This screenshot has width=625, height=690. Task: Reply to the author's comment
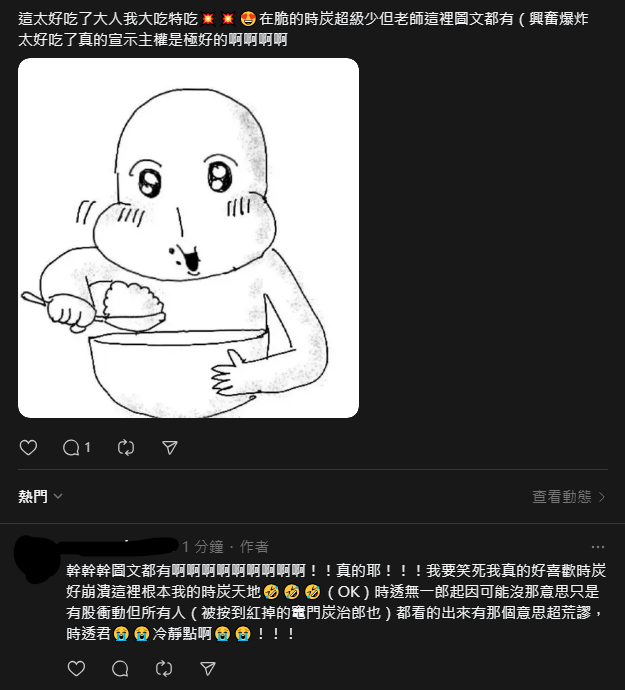click(120, 669)
